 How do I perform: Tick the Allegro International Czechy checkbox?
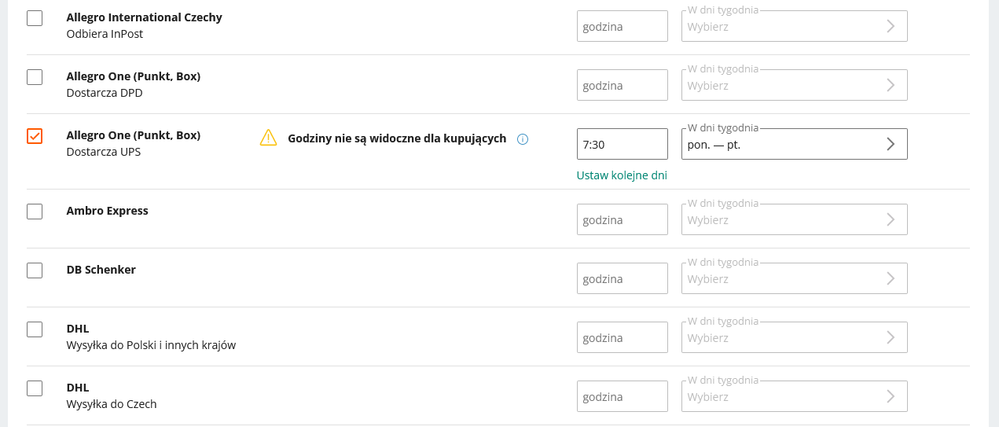pyautogui.click(x=34, y=18)
